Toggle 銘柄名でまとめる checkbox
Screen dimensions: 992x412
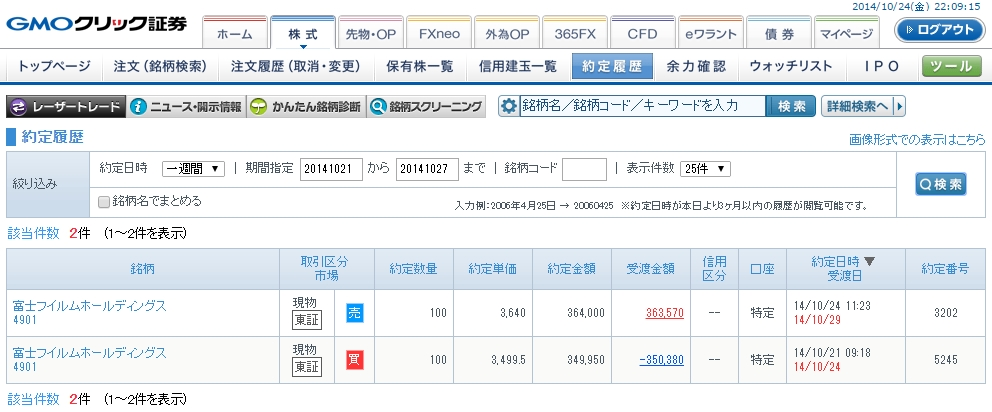(x=105, y=201)
